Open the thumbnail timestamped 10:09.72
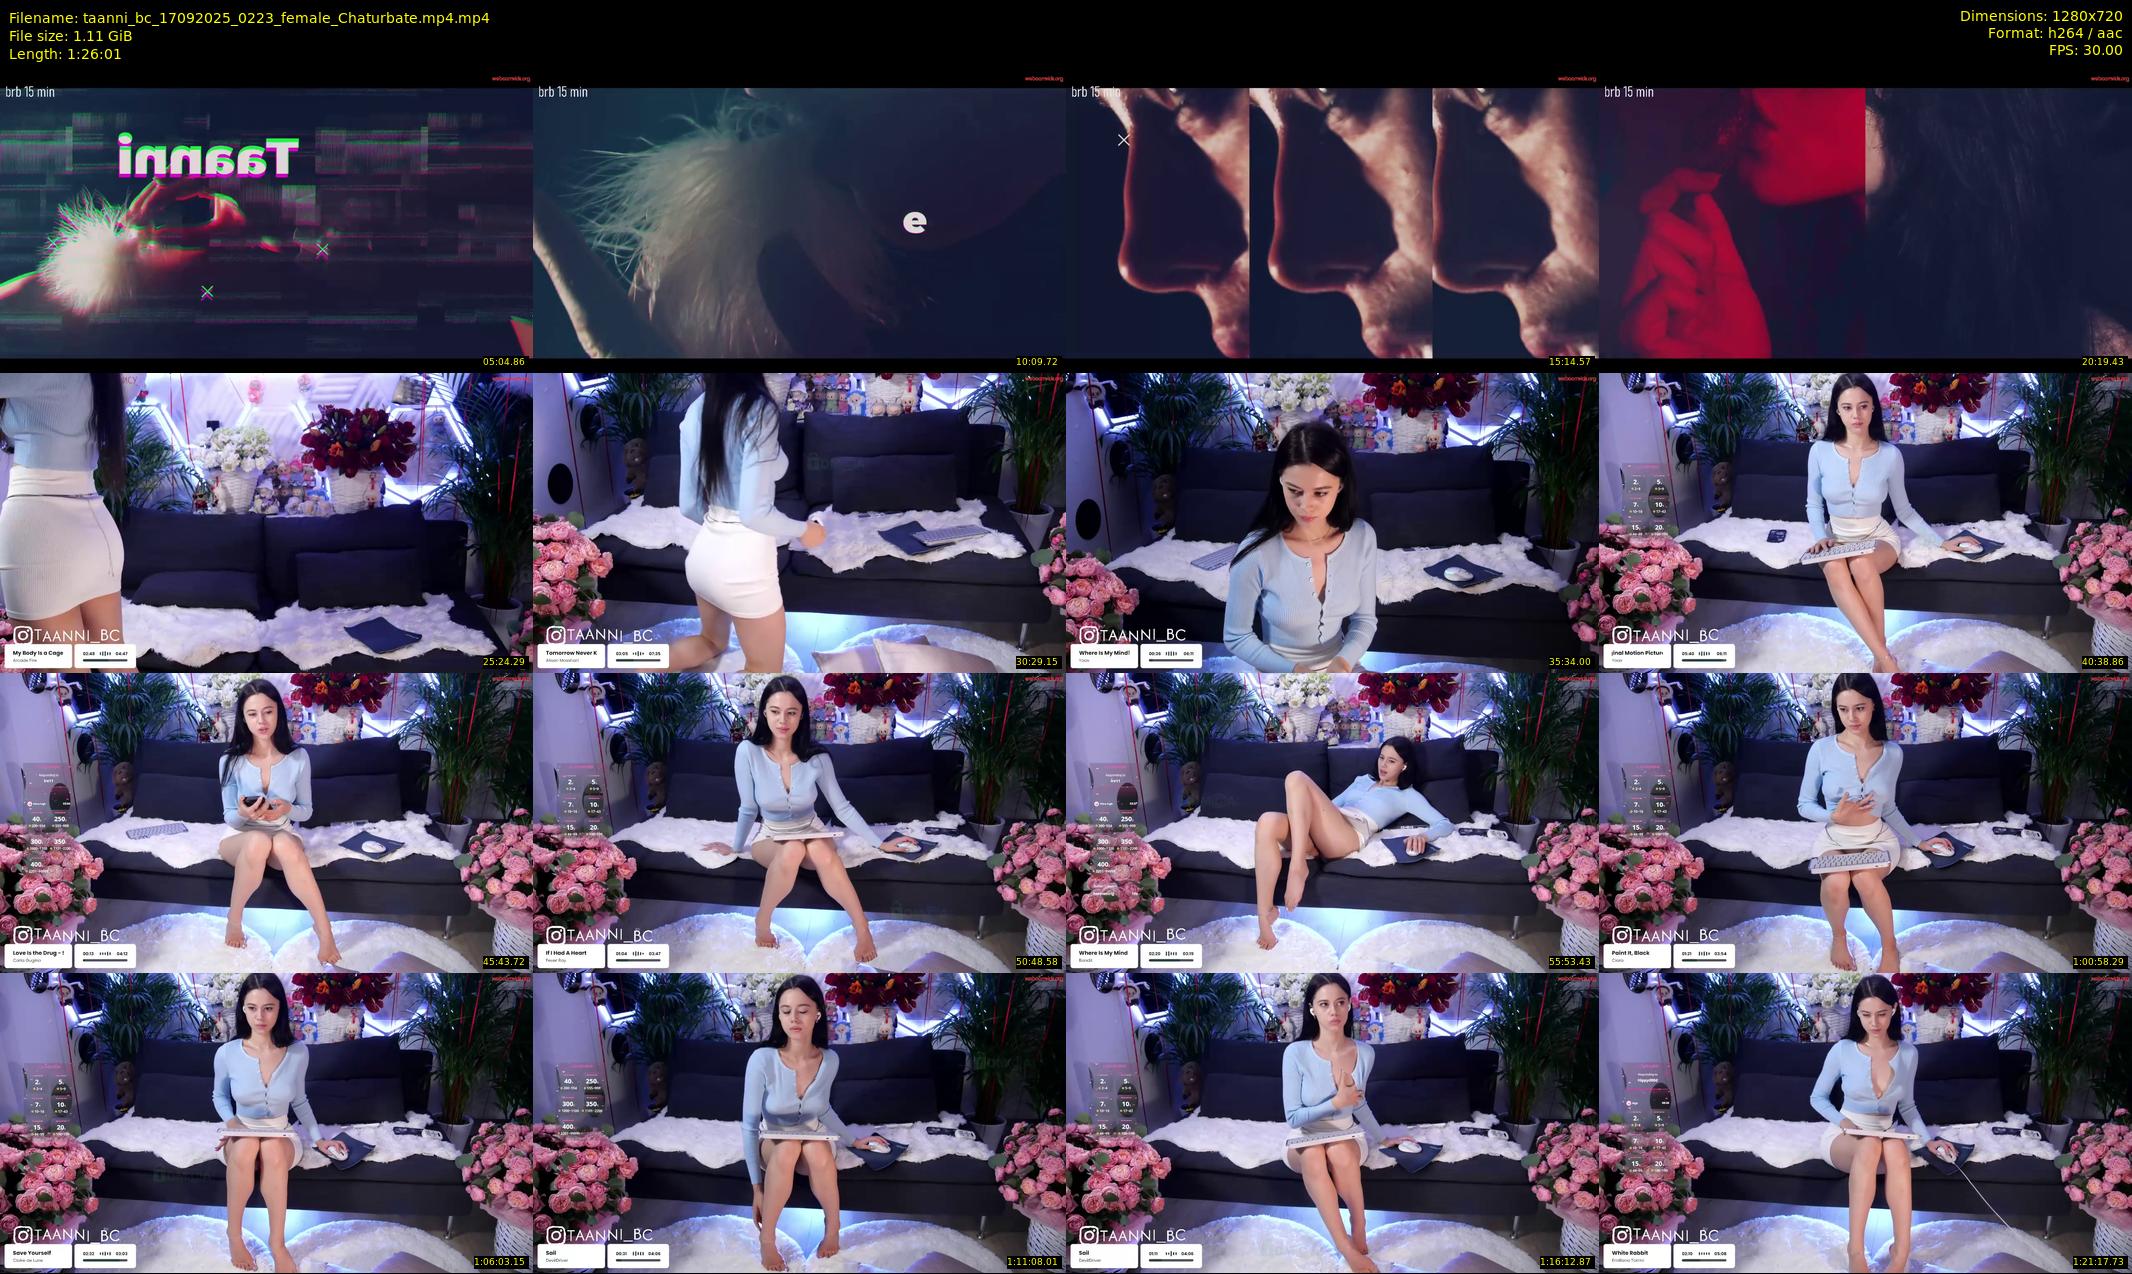This screenshot has width=2132, height=1274. point(799,222)
